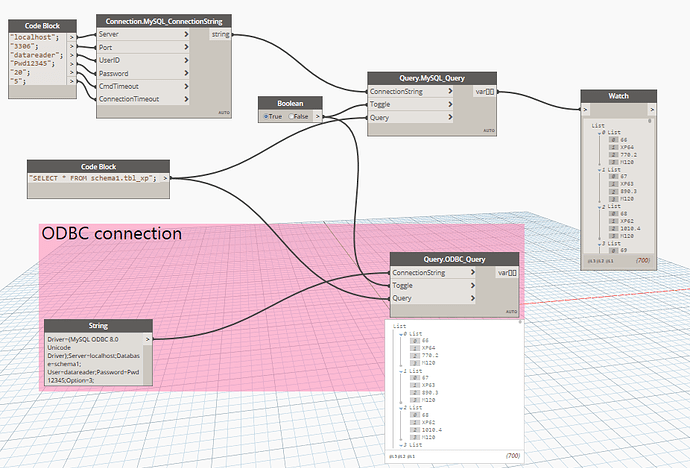Viewport: 690px width, 468px height.
Task: Click the (700) item count in ODBC preview
Action: 513,456
